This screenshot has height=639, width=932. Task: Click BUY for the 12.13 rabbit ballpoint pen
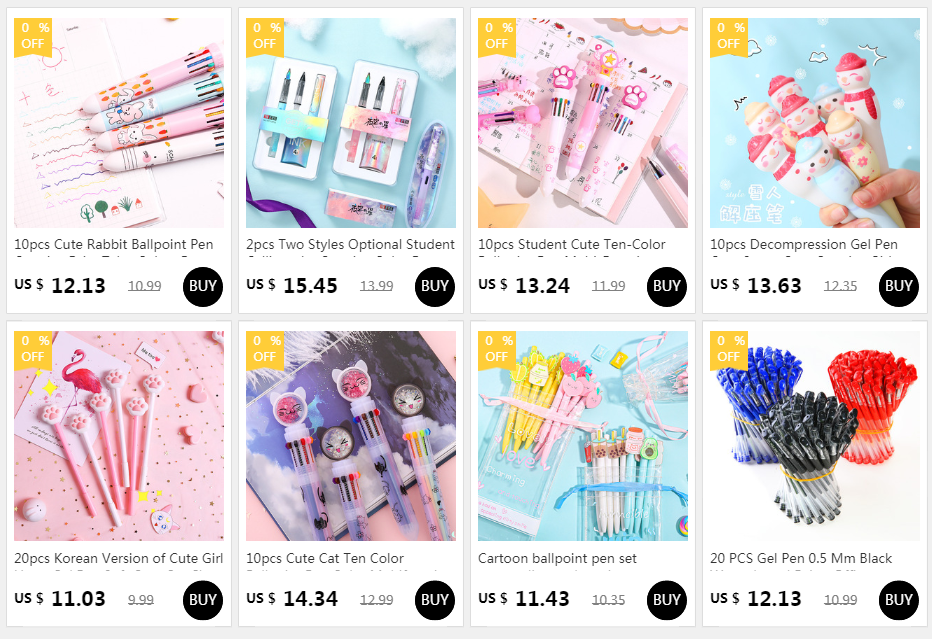(203, 287)
